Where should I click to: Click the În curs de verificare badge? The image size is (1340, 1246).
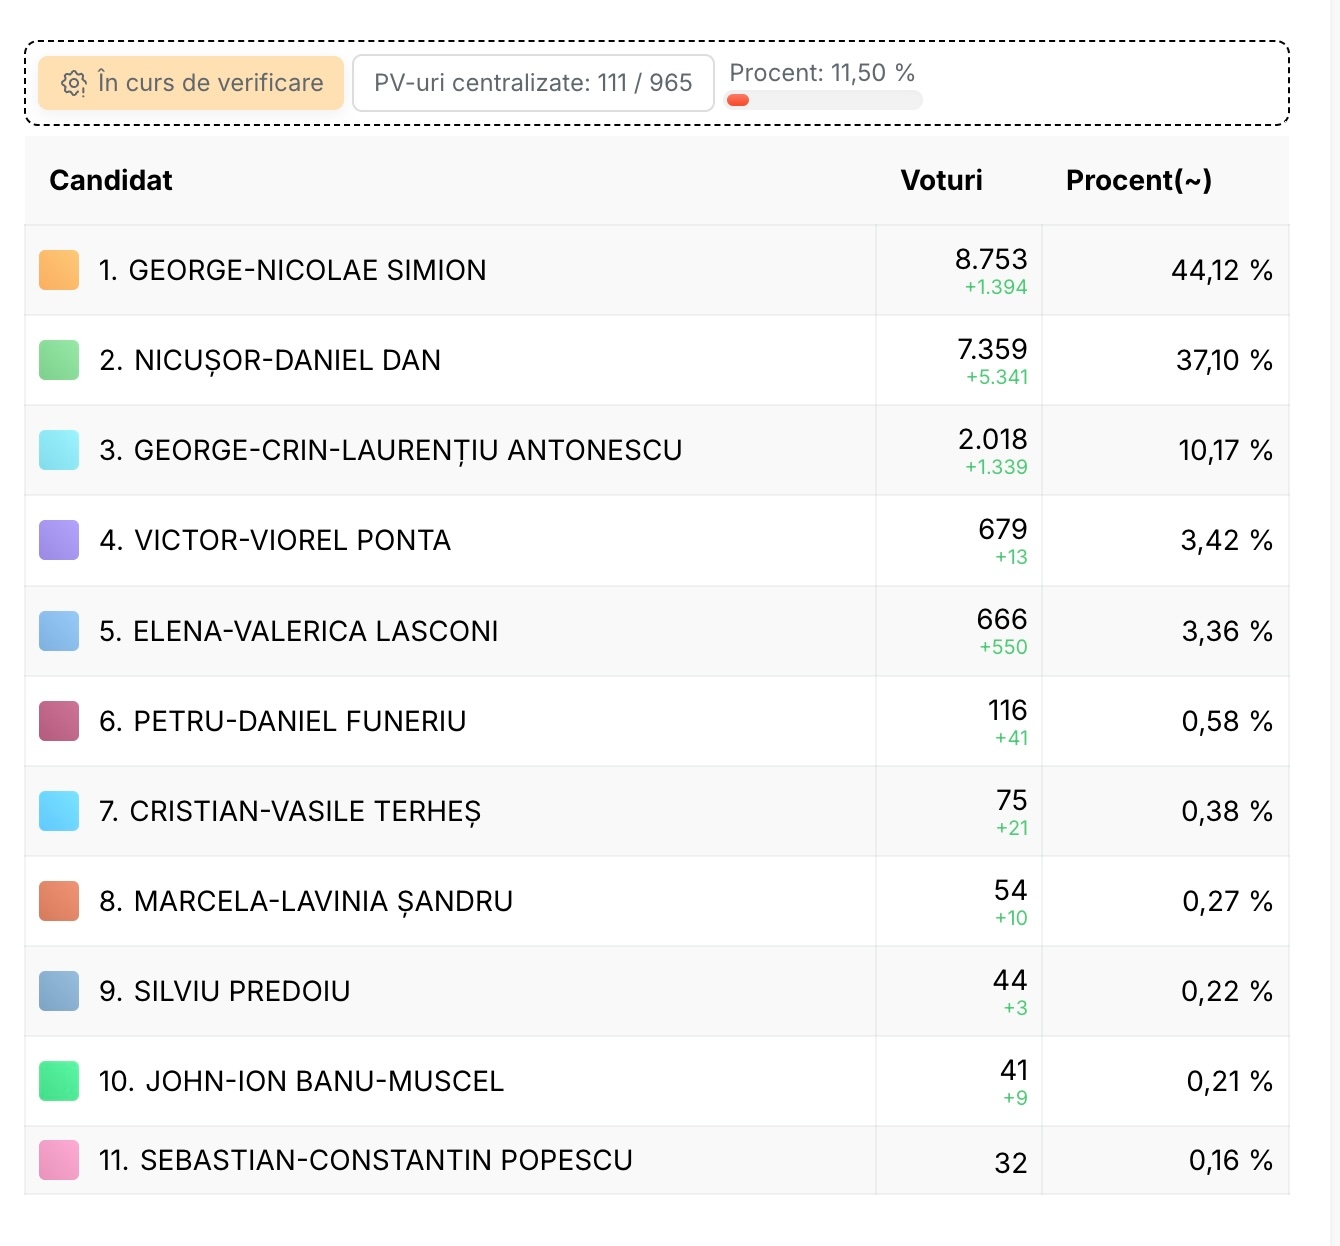[191, 83]
